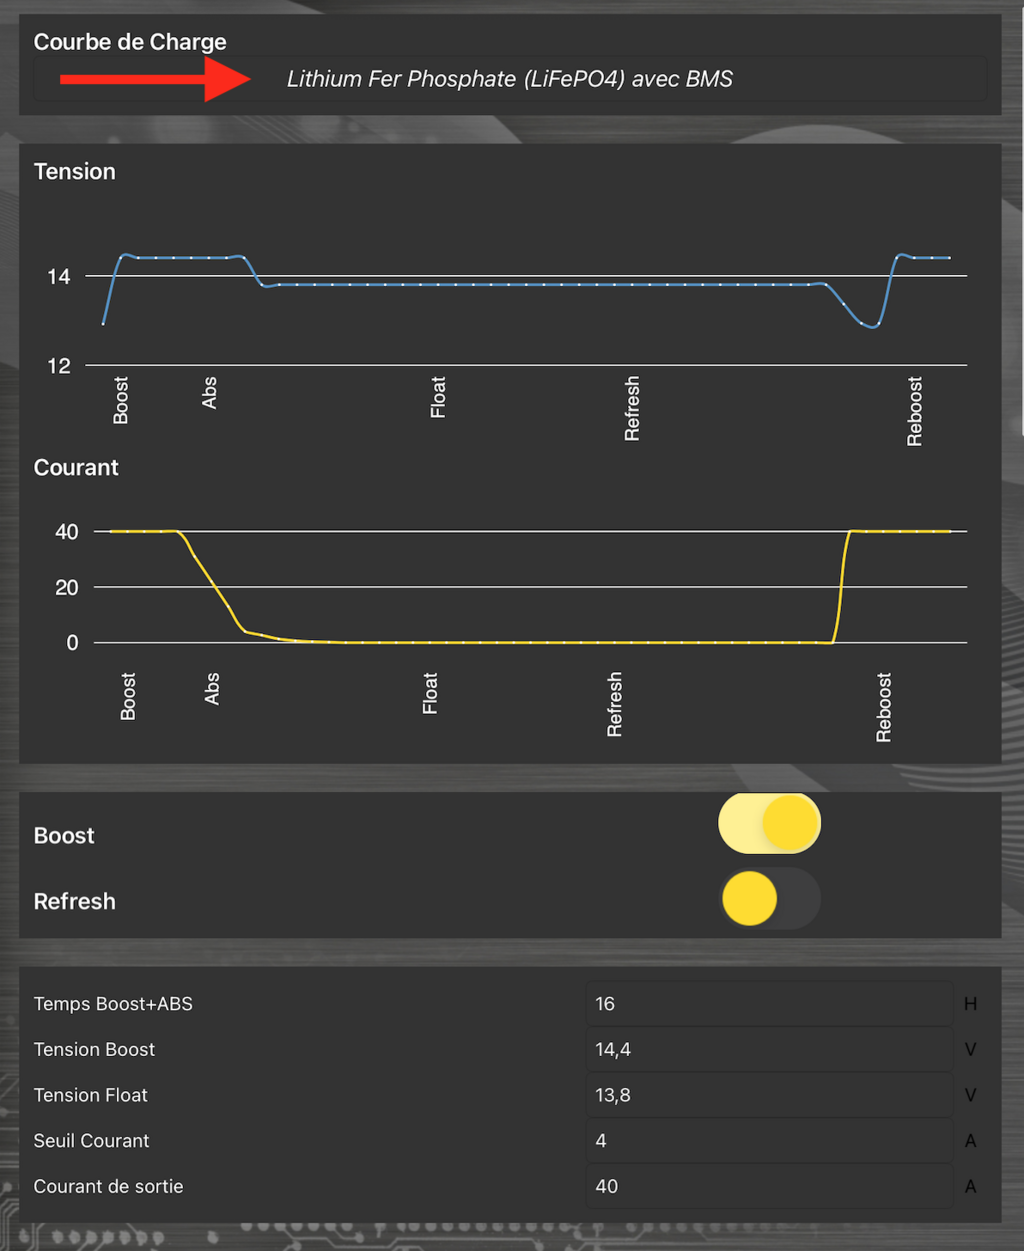Open the charge curve selector showing LiFePO4
1024x1251 pixels.
tap(510, 79)
